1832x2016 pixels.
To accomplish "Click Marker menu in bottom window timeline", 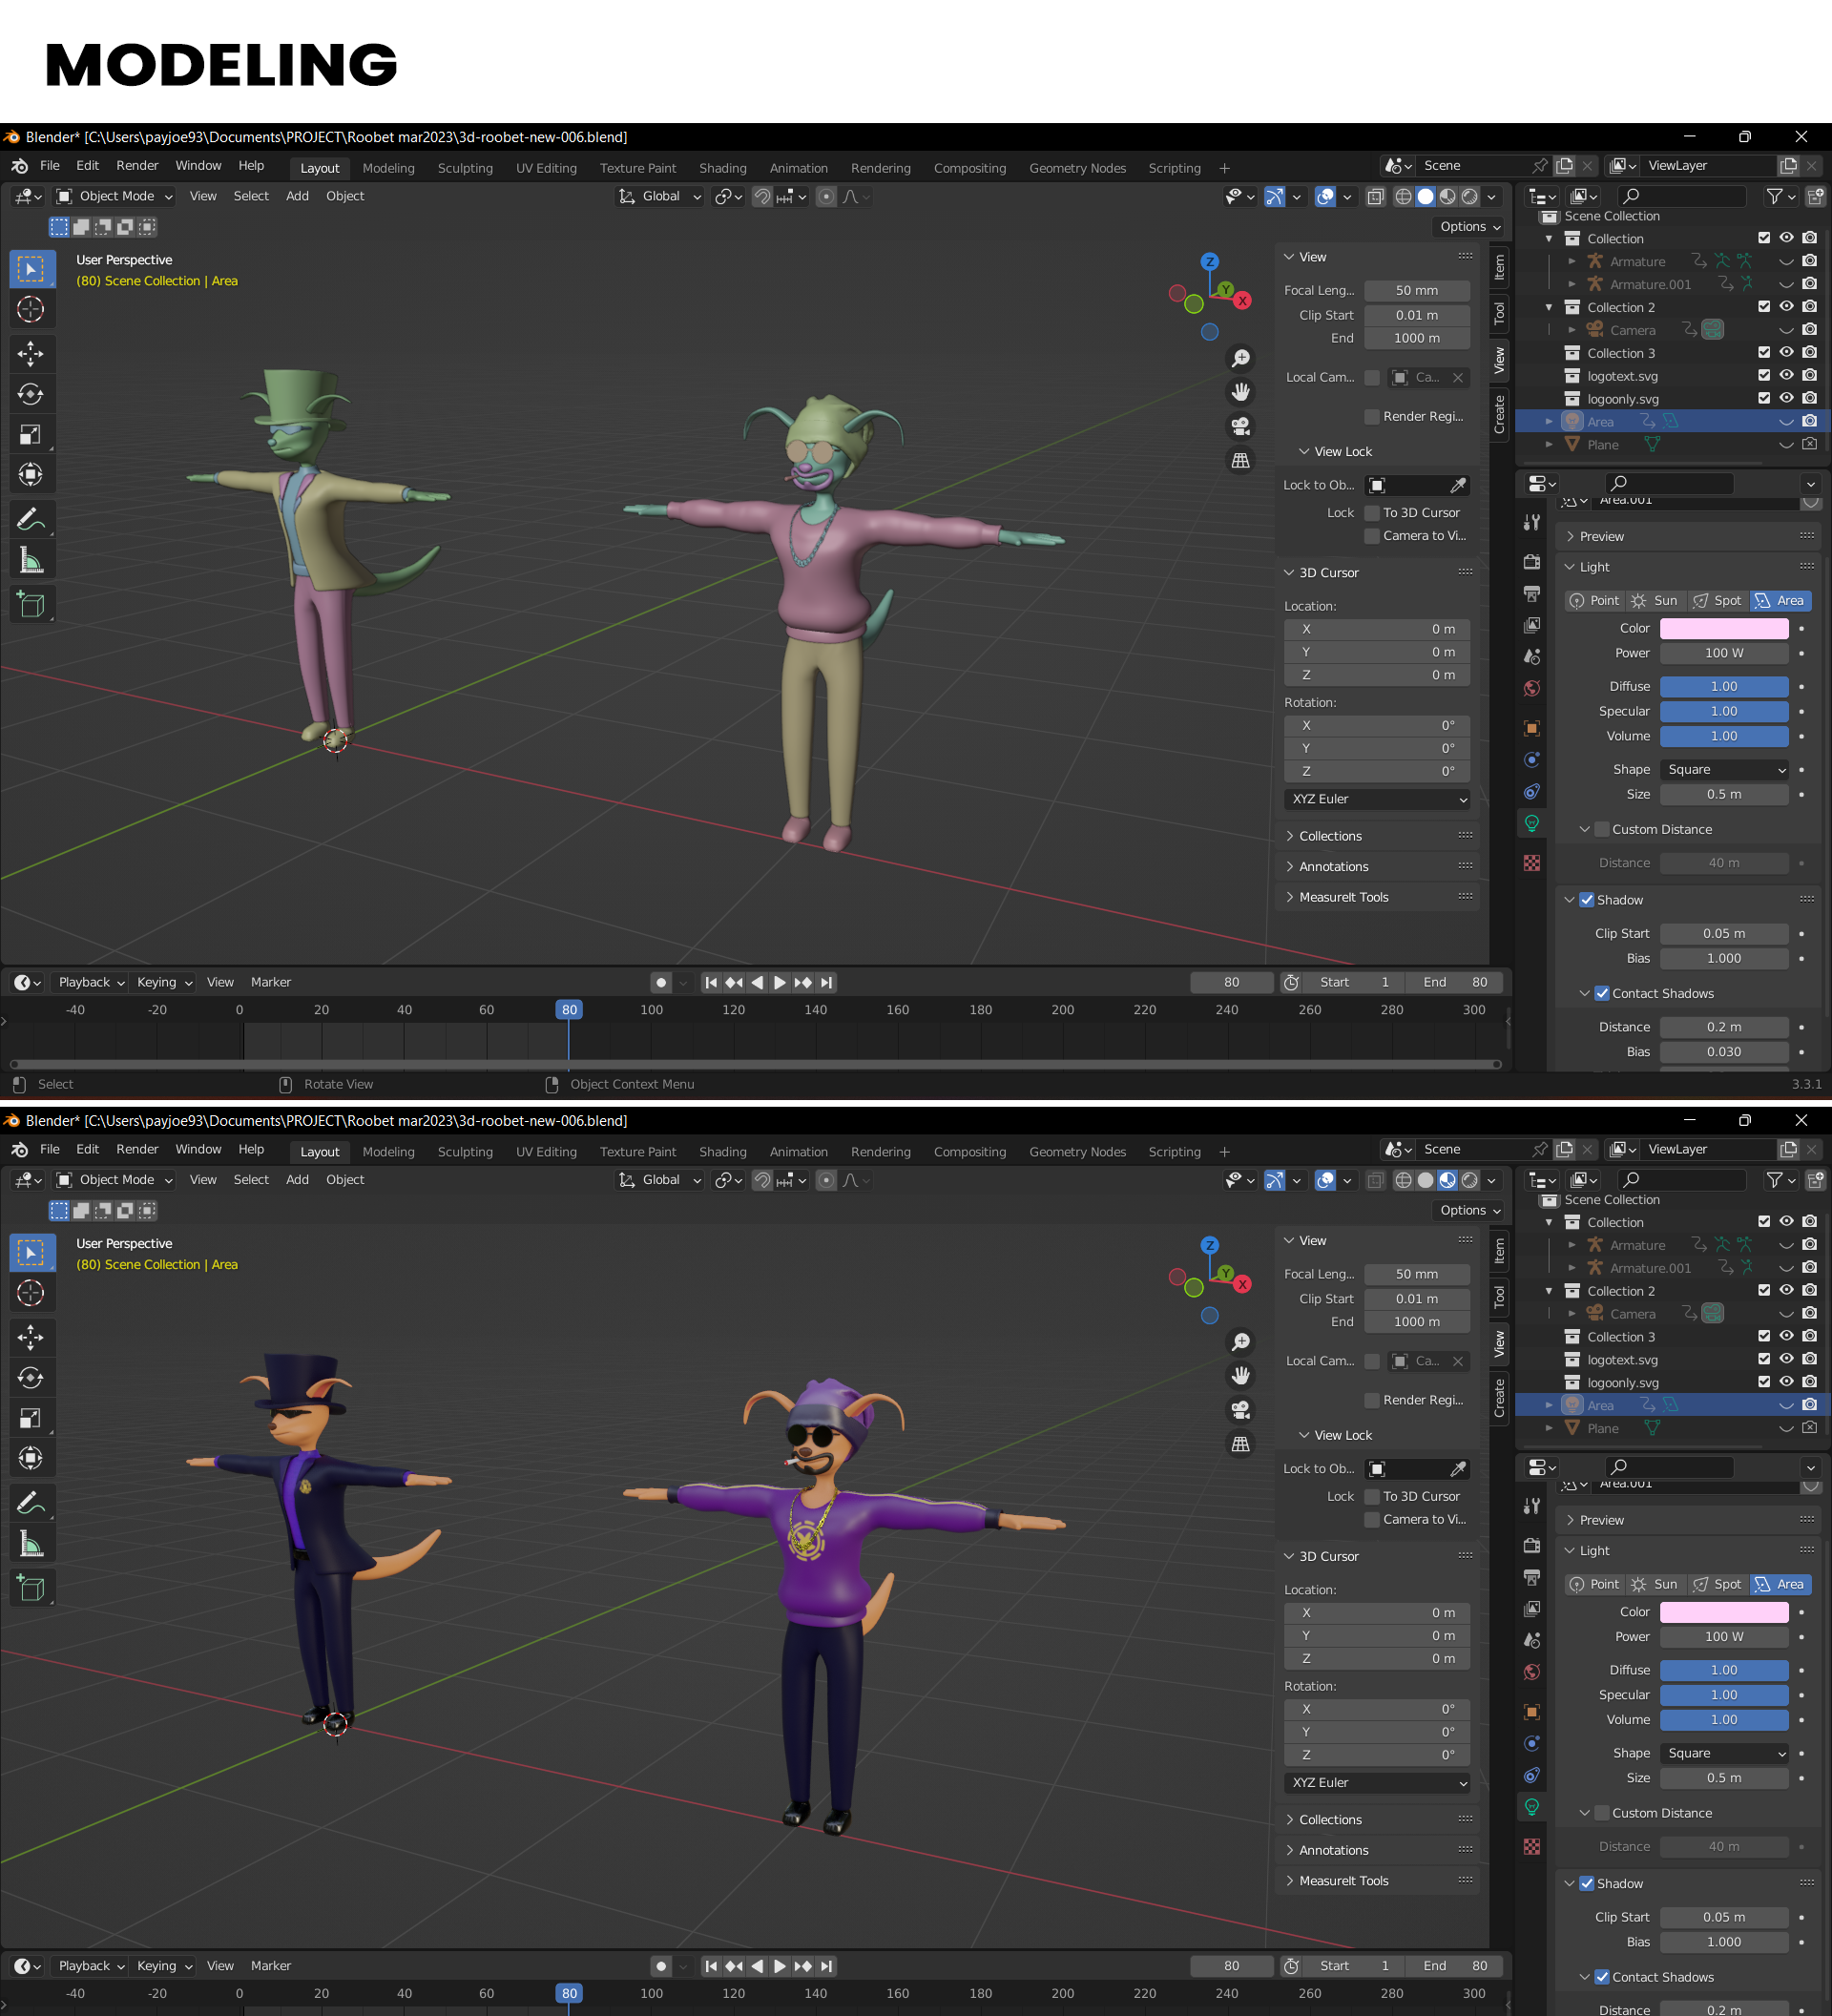I will click(x=271, y=1967).
